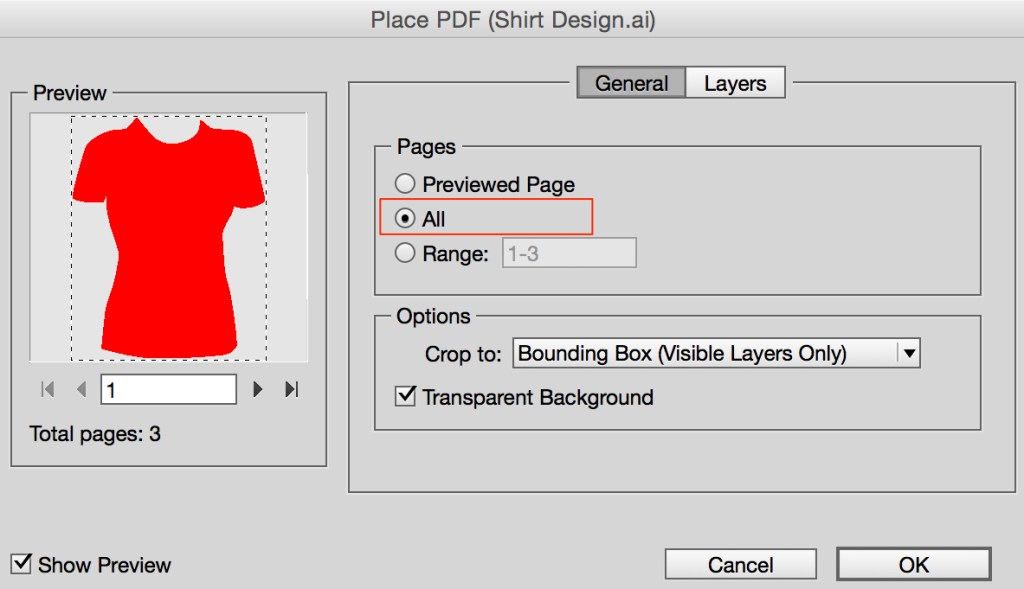
Task: Skip to the last preview page
Action: click(x=291, y=389)
